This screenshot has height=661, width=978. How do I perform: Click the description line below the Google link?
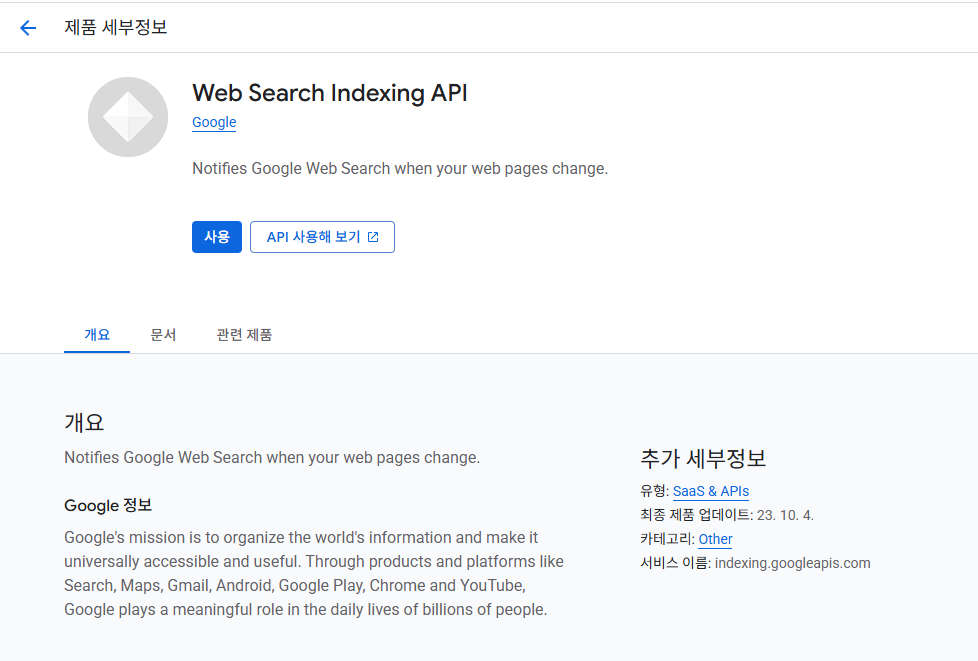click(x=400, y=169)
